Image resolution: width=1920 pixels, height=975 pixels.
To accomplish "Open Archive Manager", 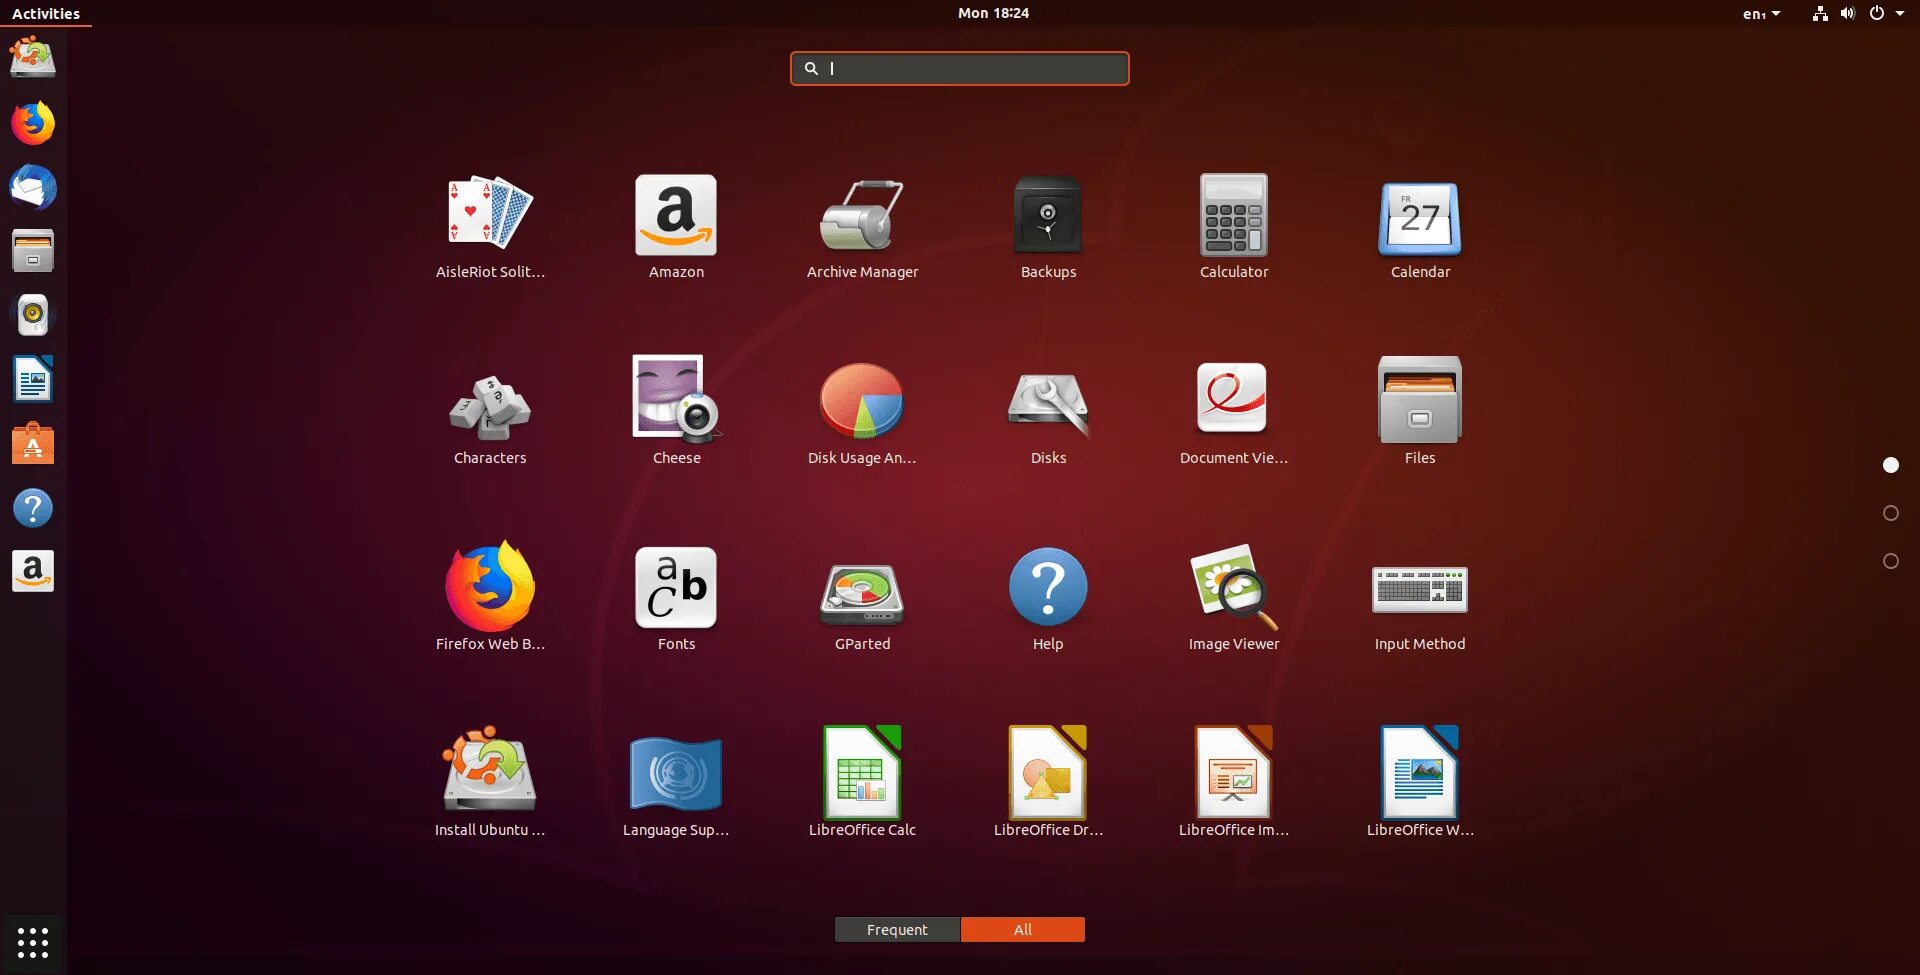I will pos(862,228).
